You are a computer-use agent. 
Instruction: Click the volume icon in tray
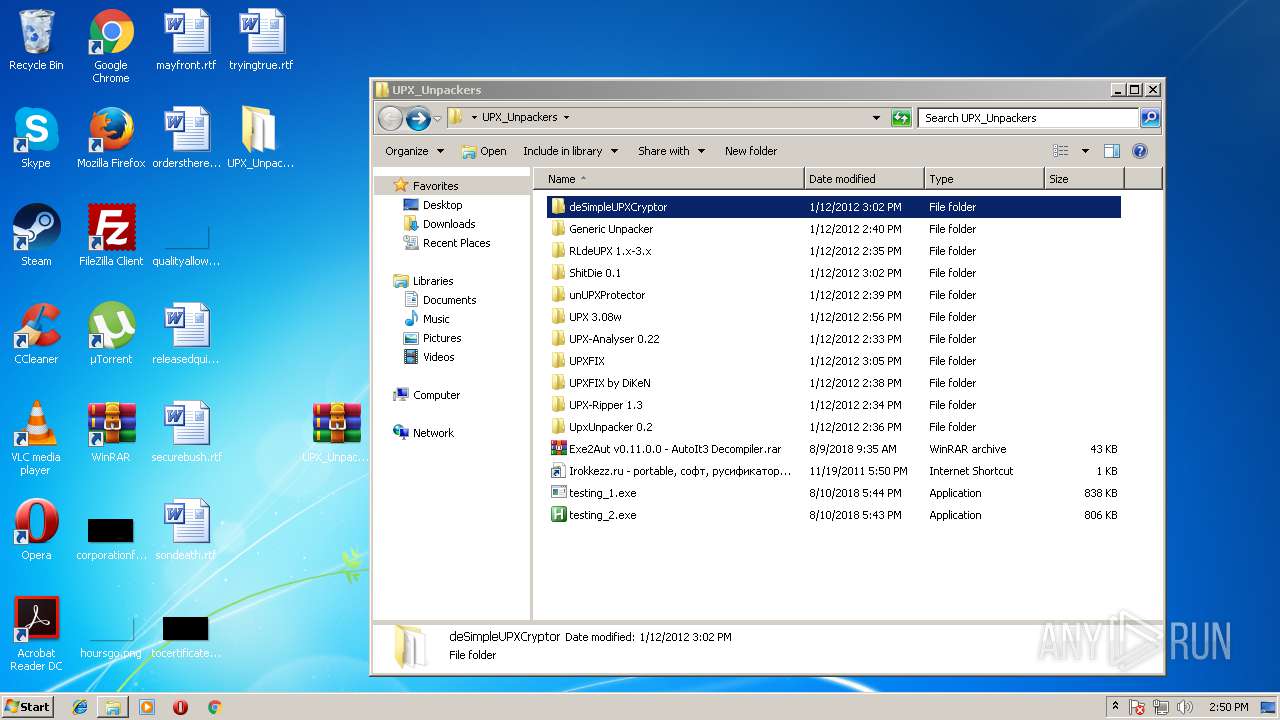click(1185, 707)
